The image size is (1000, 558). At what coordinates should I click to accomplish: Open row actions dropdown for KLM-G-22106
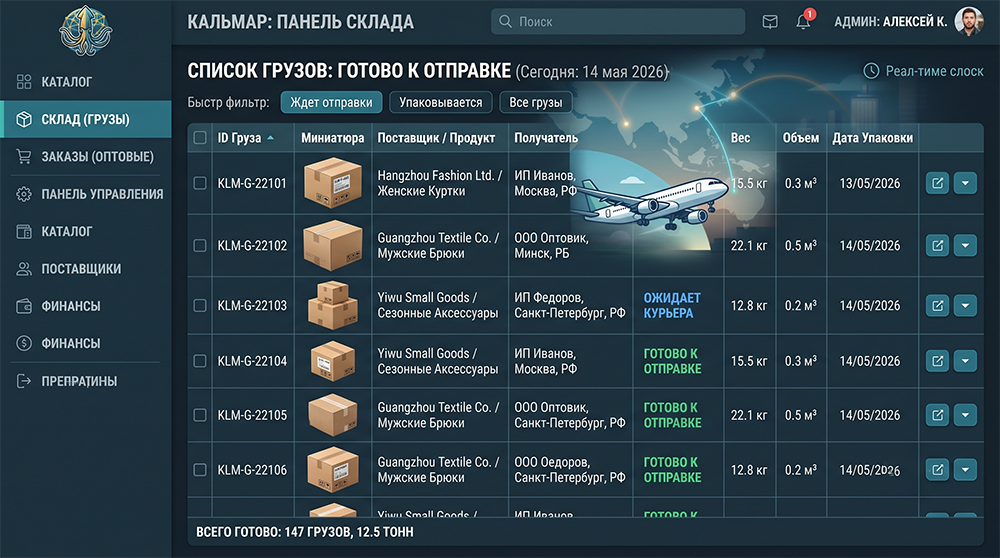(x=965, y=470)
